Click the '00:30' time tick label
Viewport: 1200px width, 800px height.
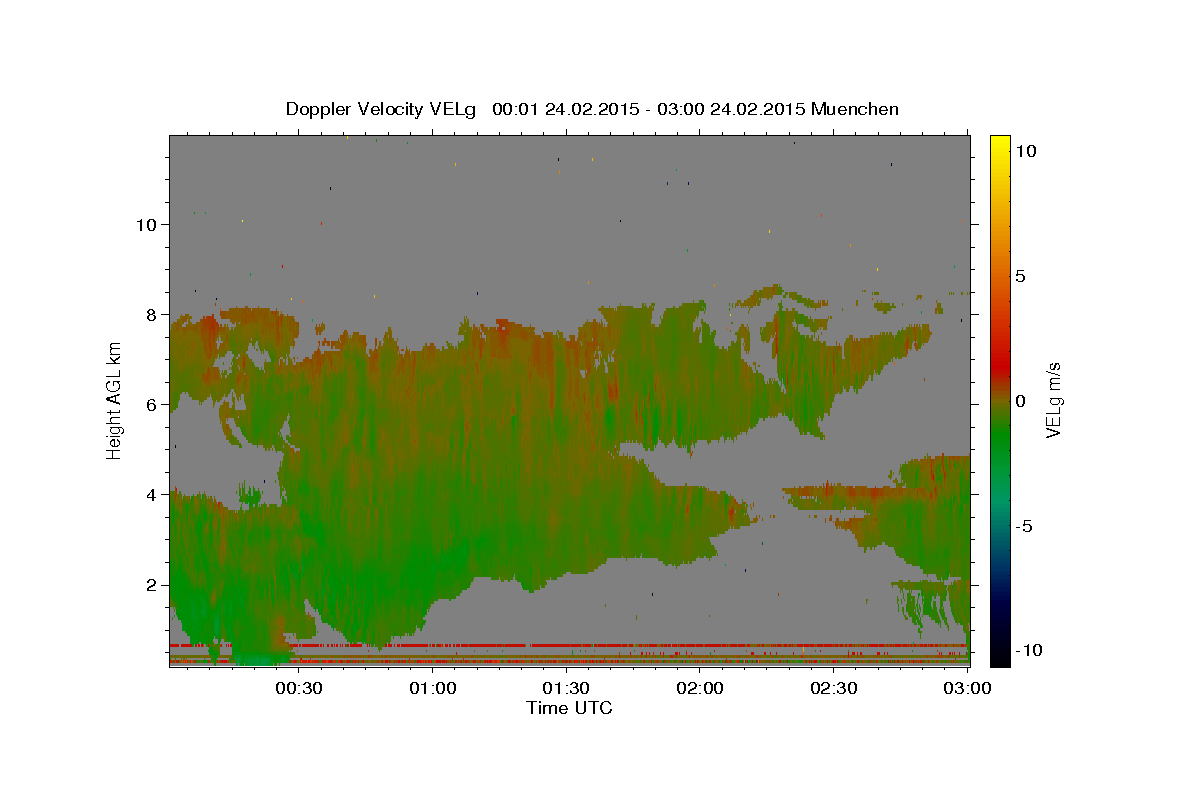(298, 689)
